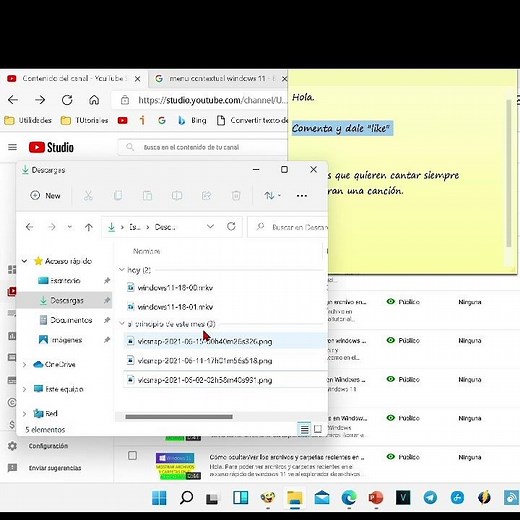Click the studio.youtube.com address bar
Screen dimensions: 520x520
[200, 100]
